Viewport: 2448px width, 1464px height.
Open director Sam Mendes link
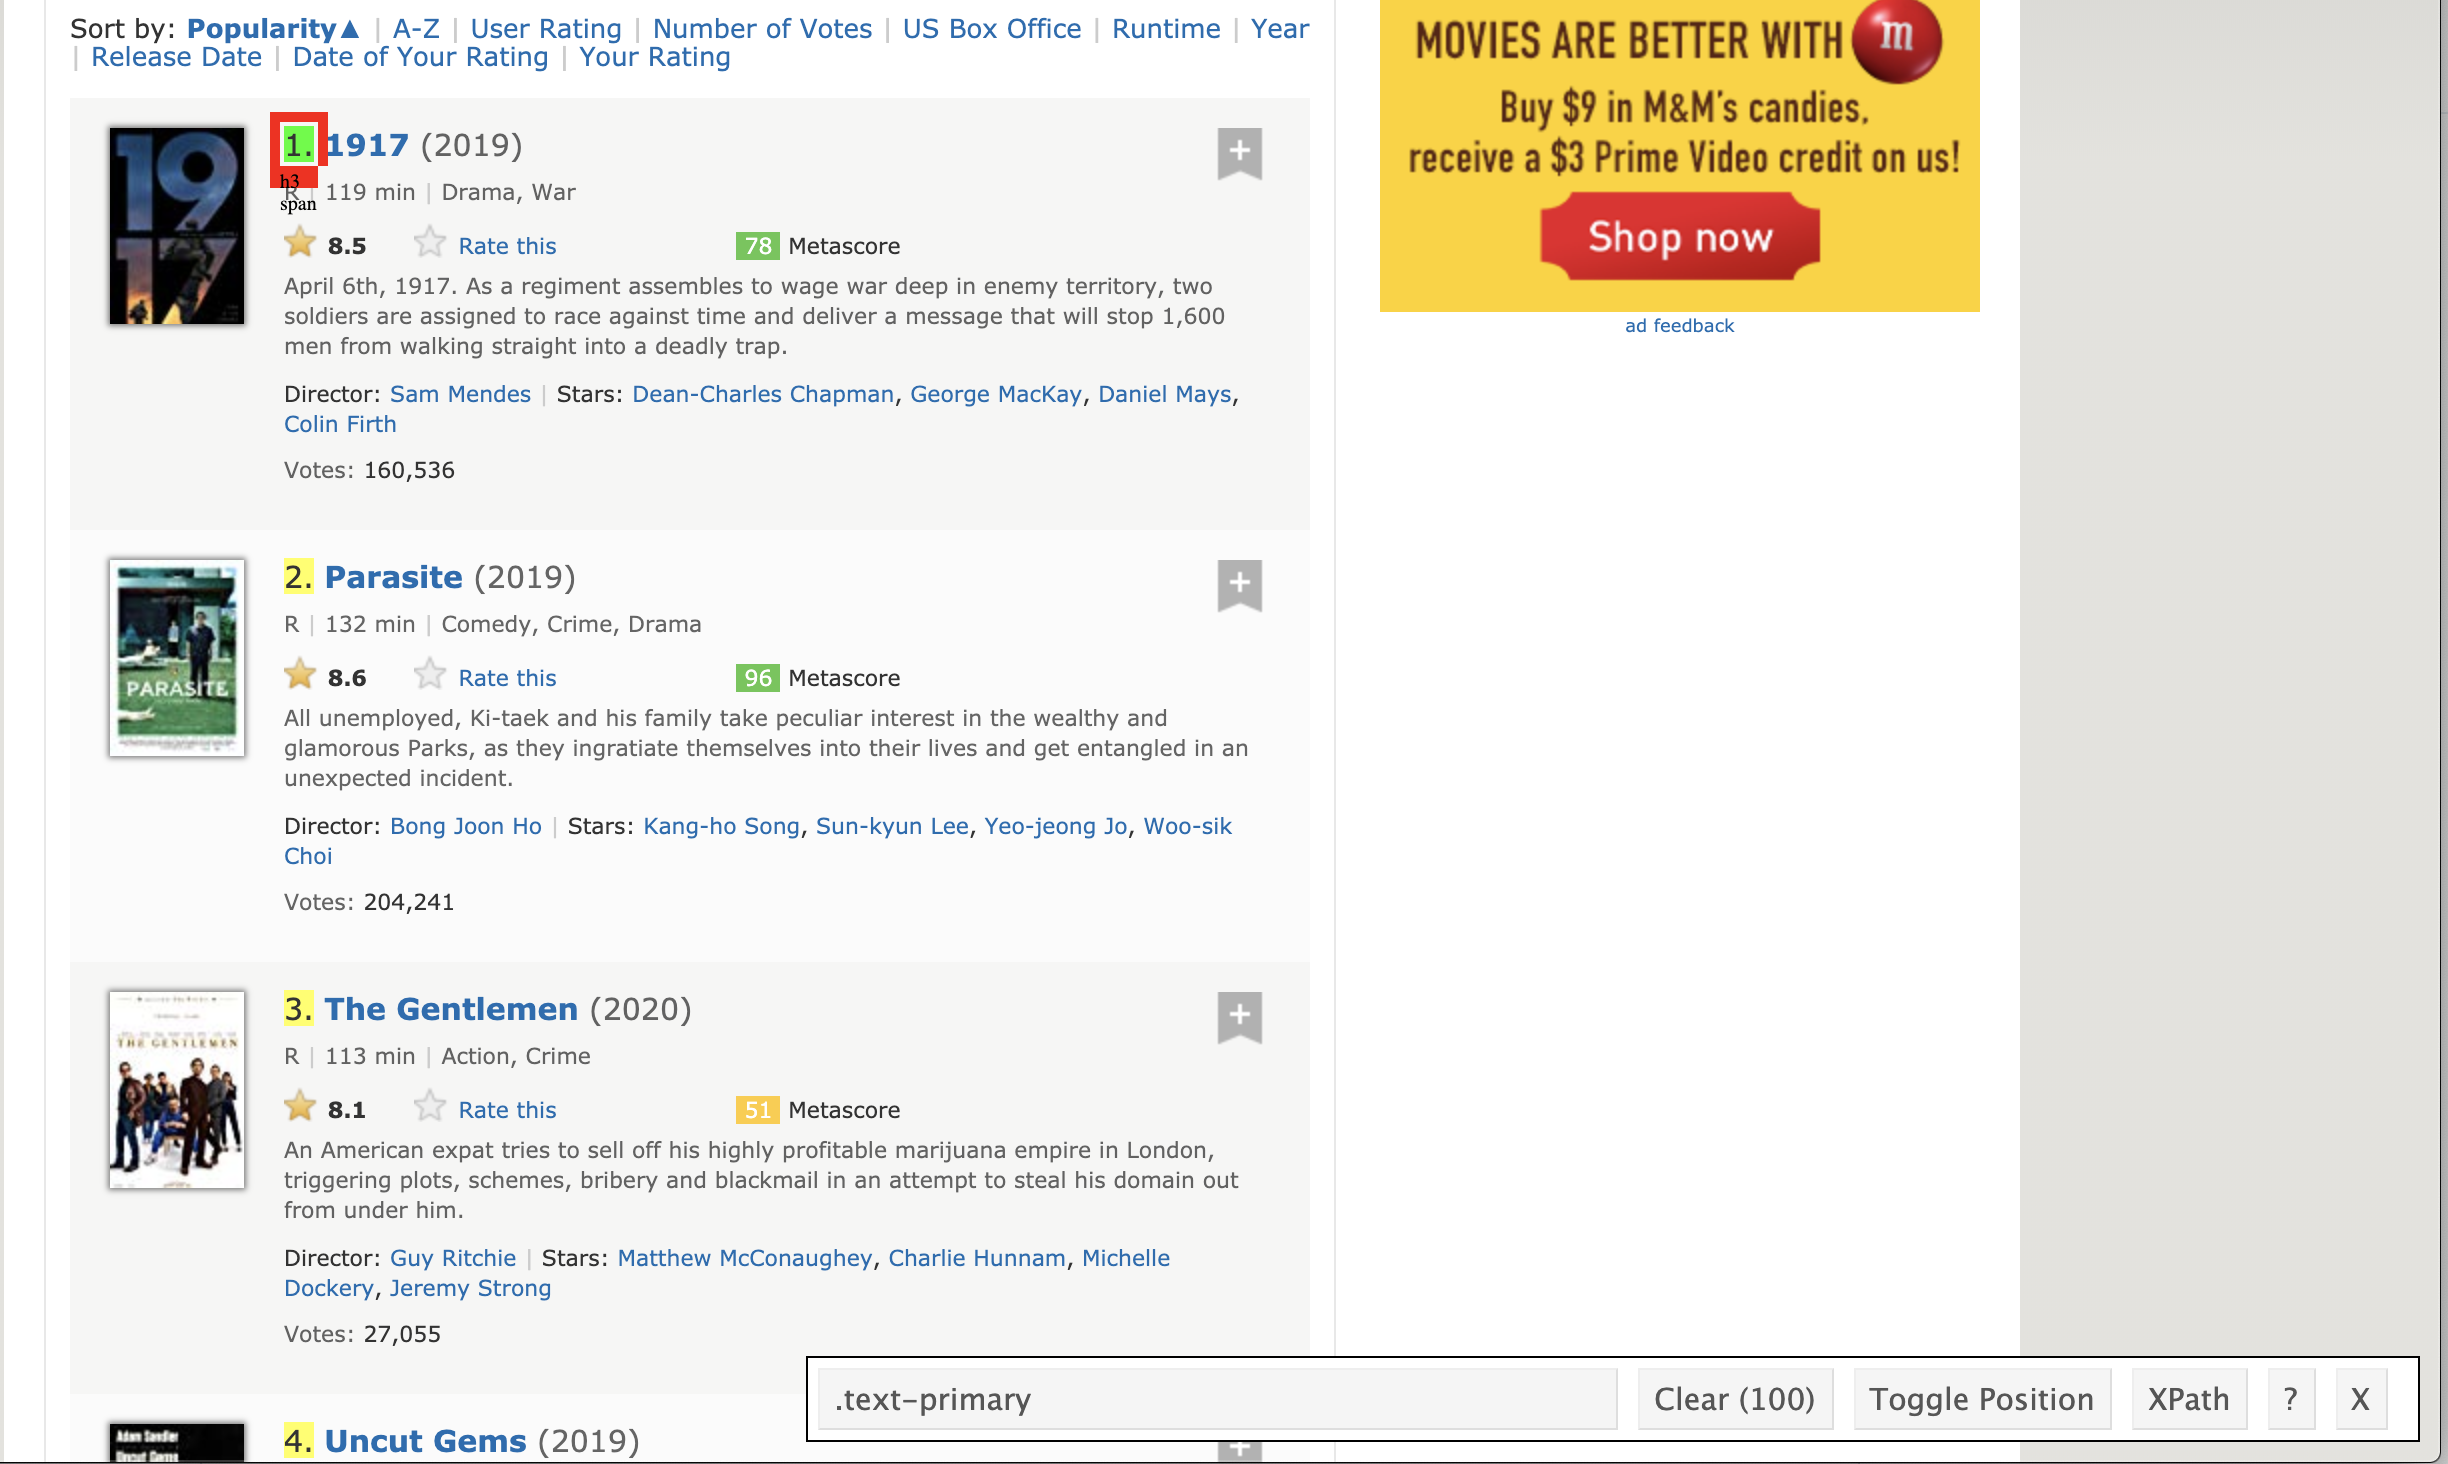click(460, 394)
